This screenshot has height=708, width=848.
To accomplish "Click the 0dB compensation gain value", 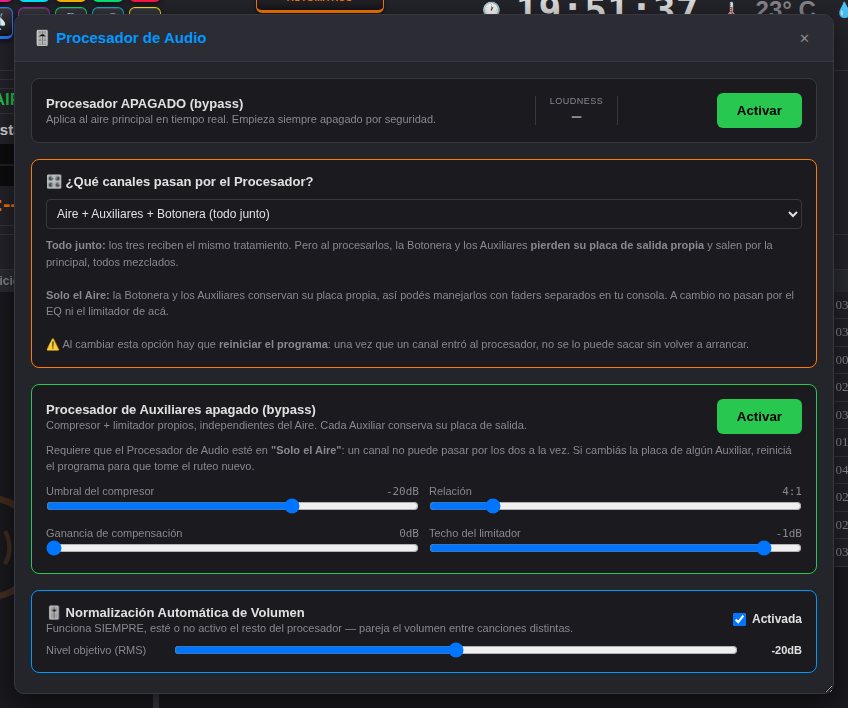I will pos(409,533).
